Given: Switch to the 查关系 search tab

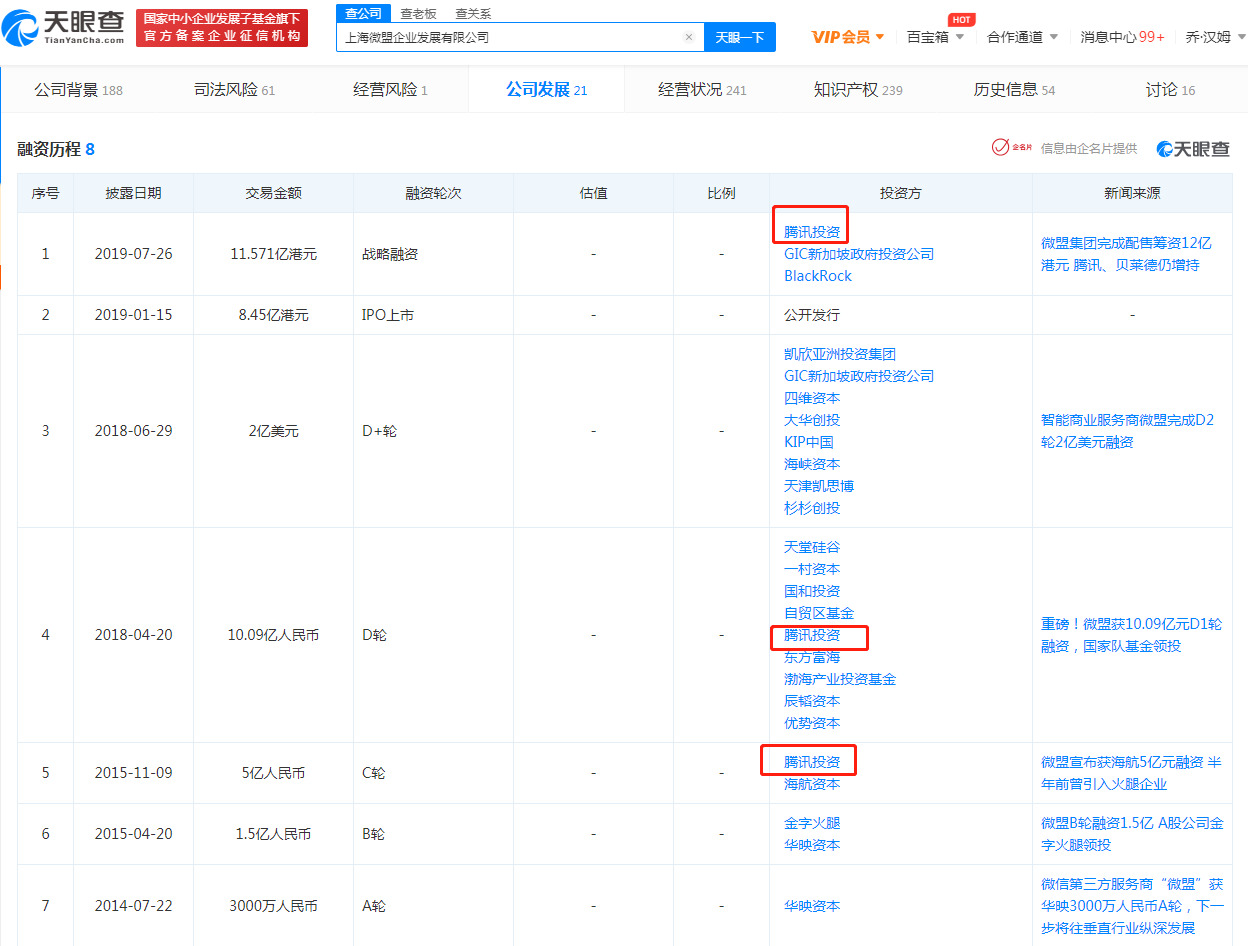Looking at the screenshot, I should (473, 13).
